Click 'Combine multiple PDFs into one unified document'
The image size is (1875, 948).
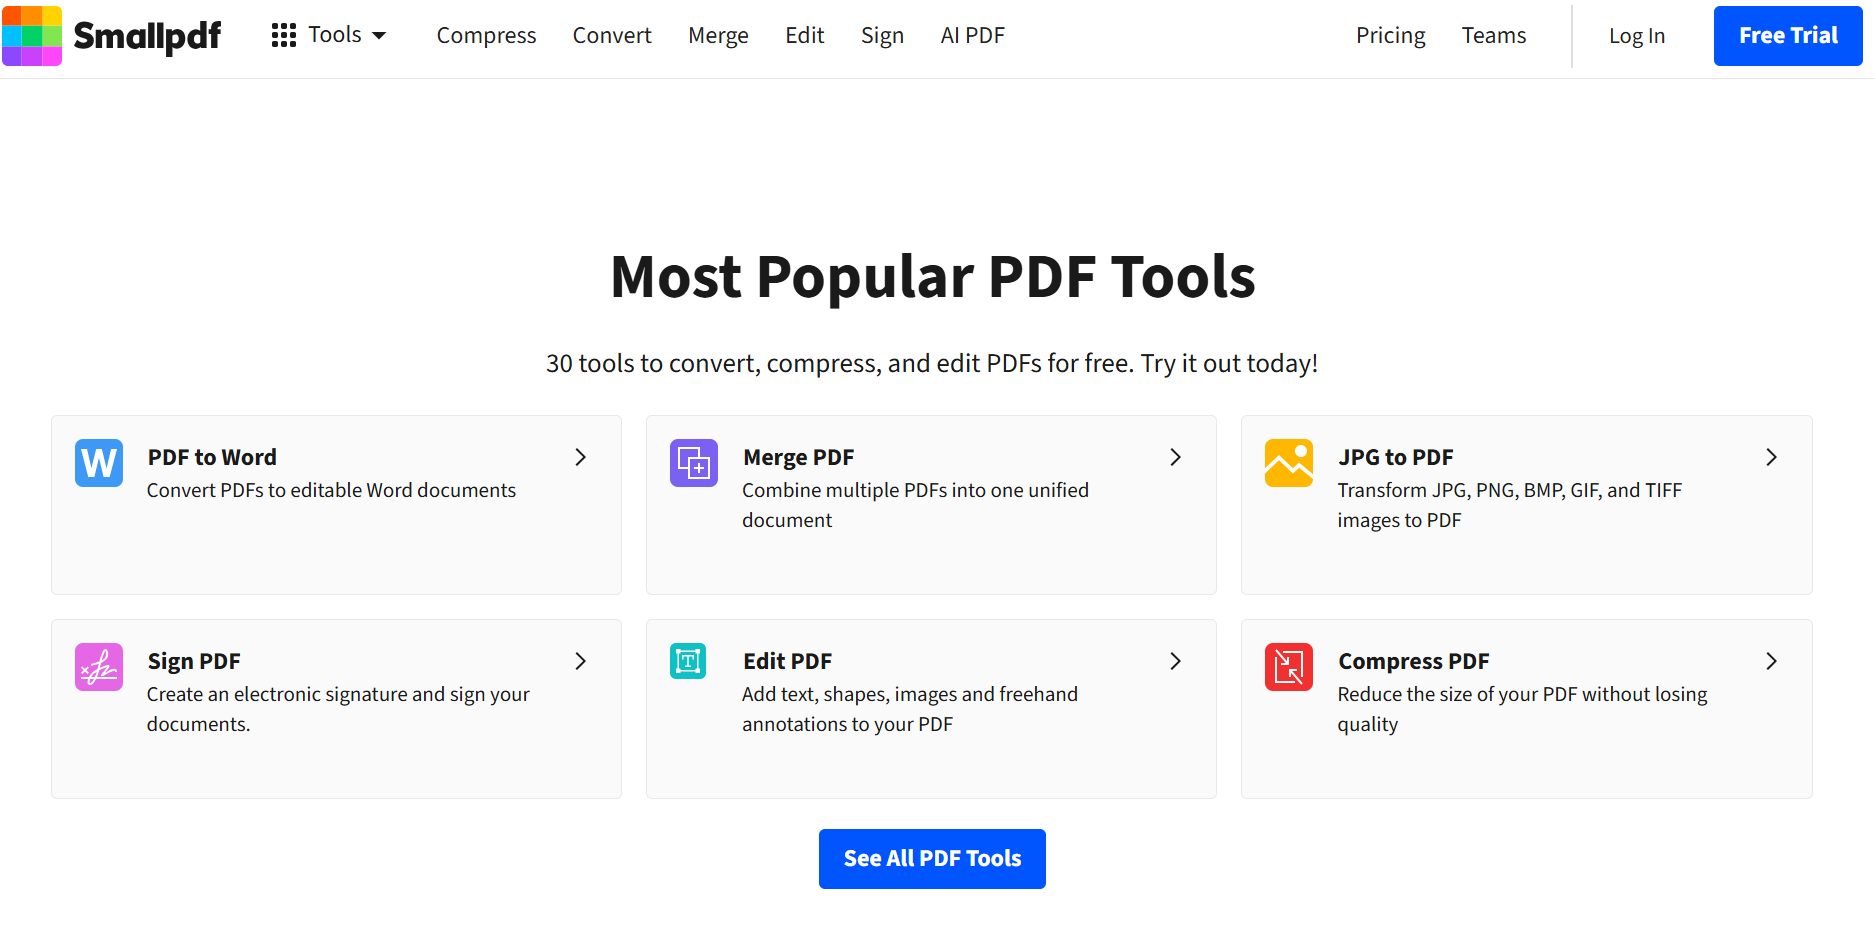click(915, 505)
